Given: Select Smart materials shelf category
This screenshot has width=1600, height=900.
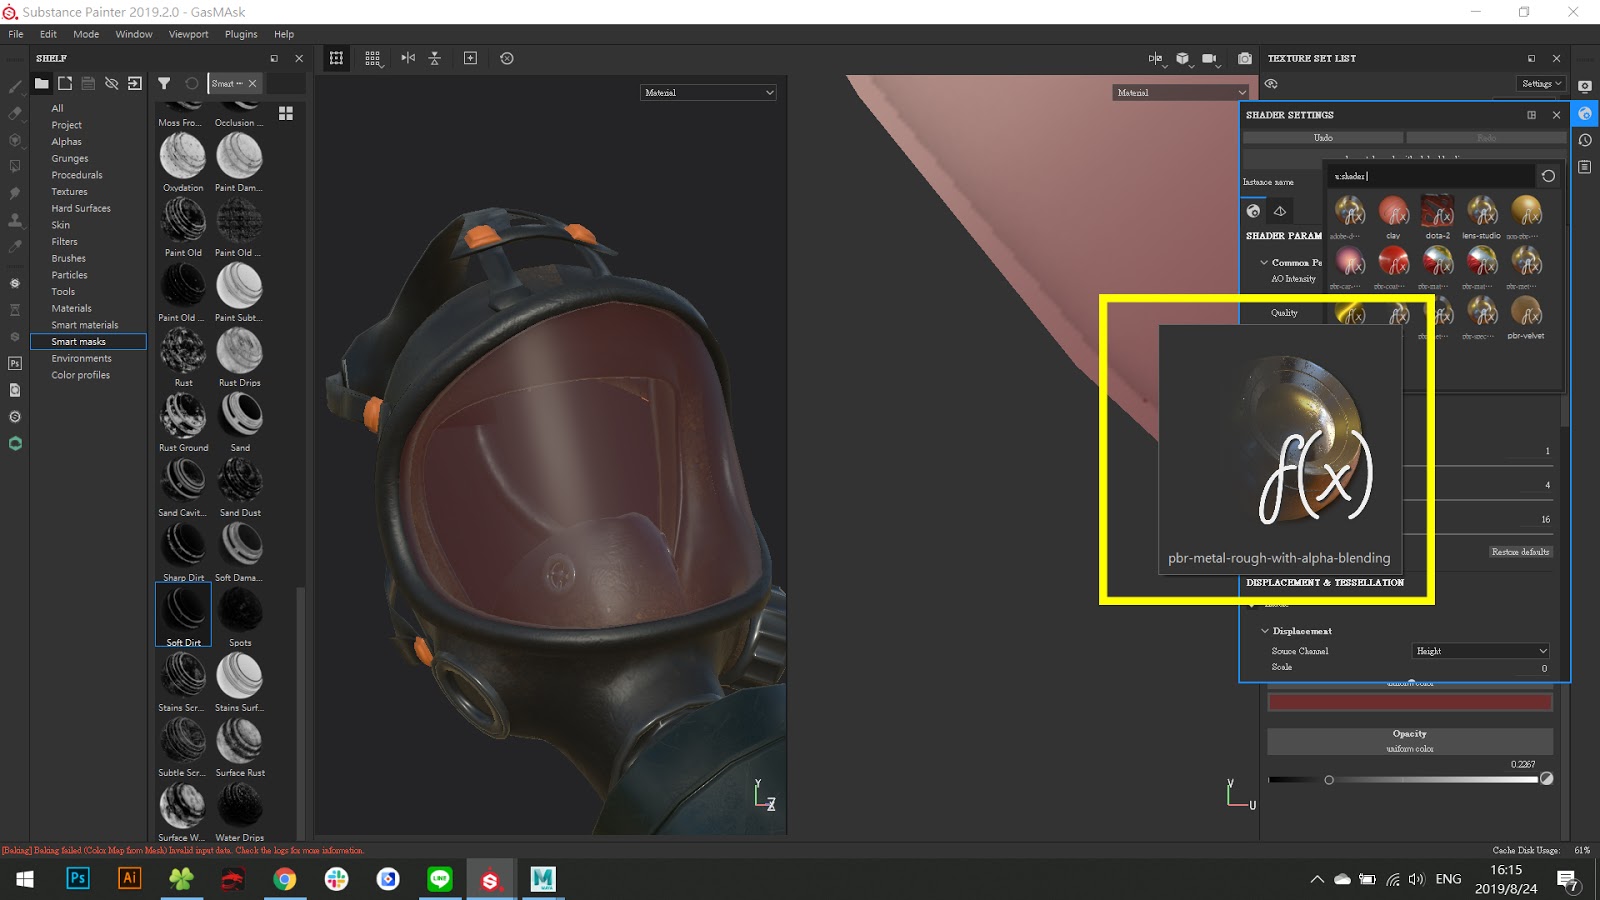Looking at the screenshot, I should click(85, 325).
